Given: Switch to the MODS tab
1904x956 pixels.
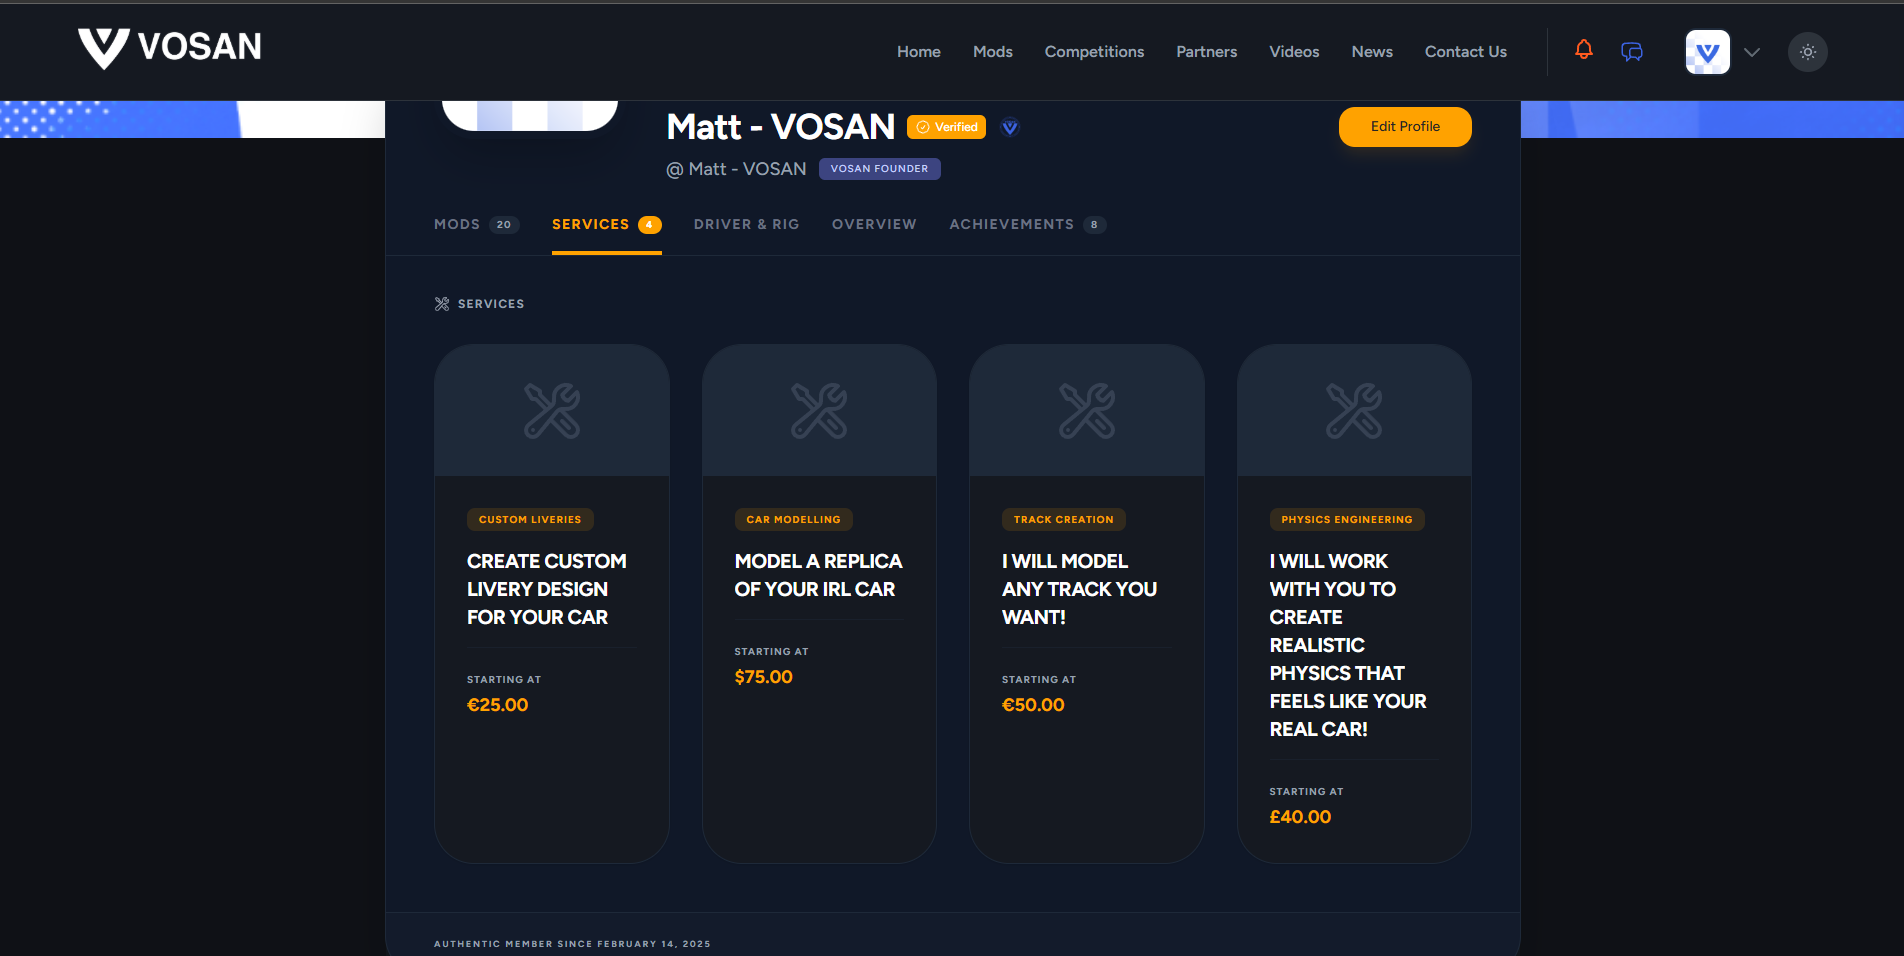Looking at the screenshot, I should pyautogui.click(x=476, y=225).
